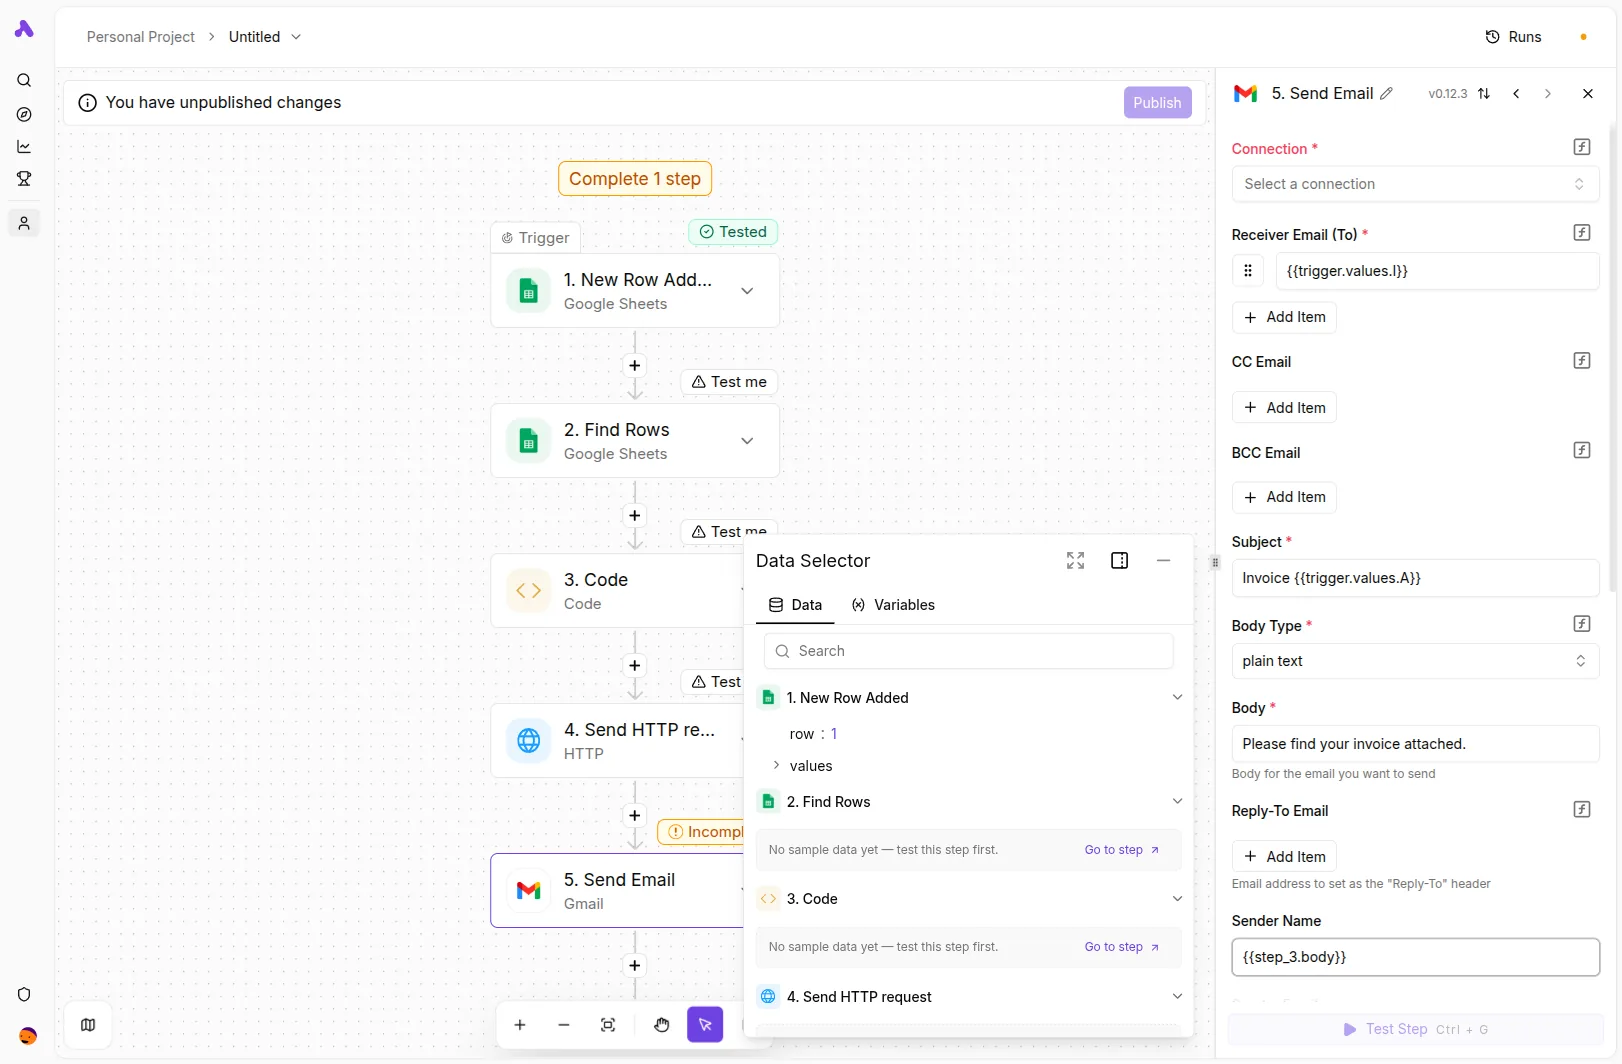Screen dimensions: 1622x1064
Task: Click the drag handle beside receiver email
Action: pyautogui.click(x=1248, y=271)
